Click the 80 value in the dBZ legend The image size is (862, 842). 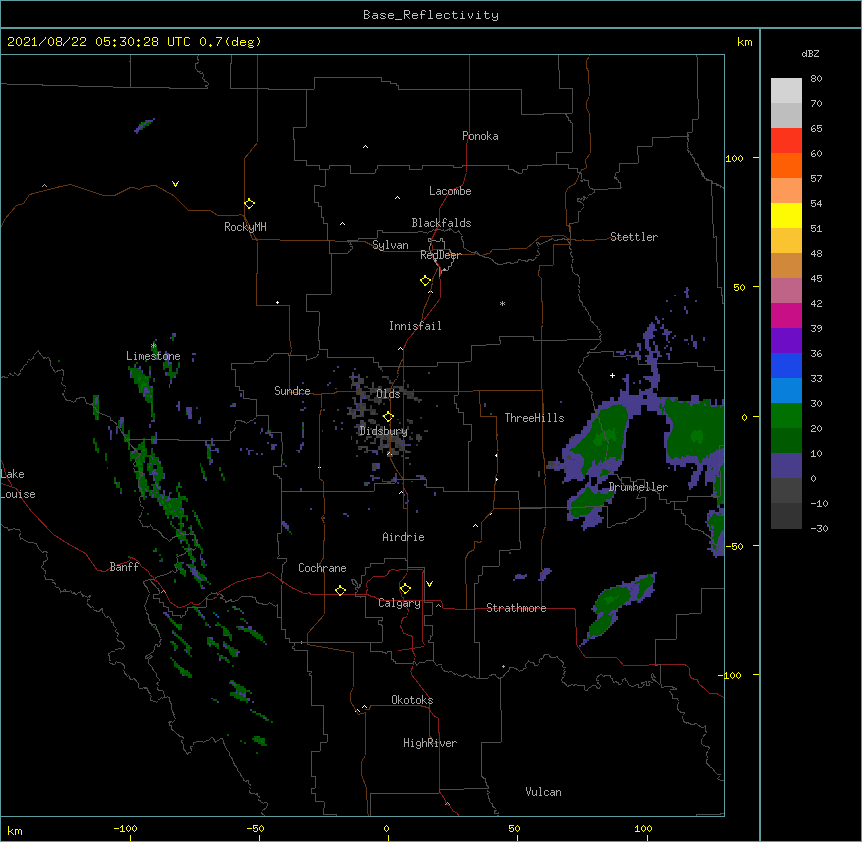point(816,79)
